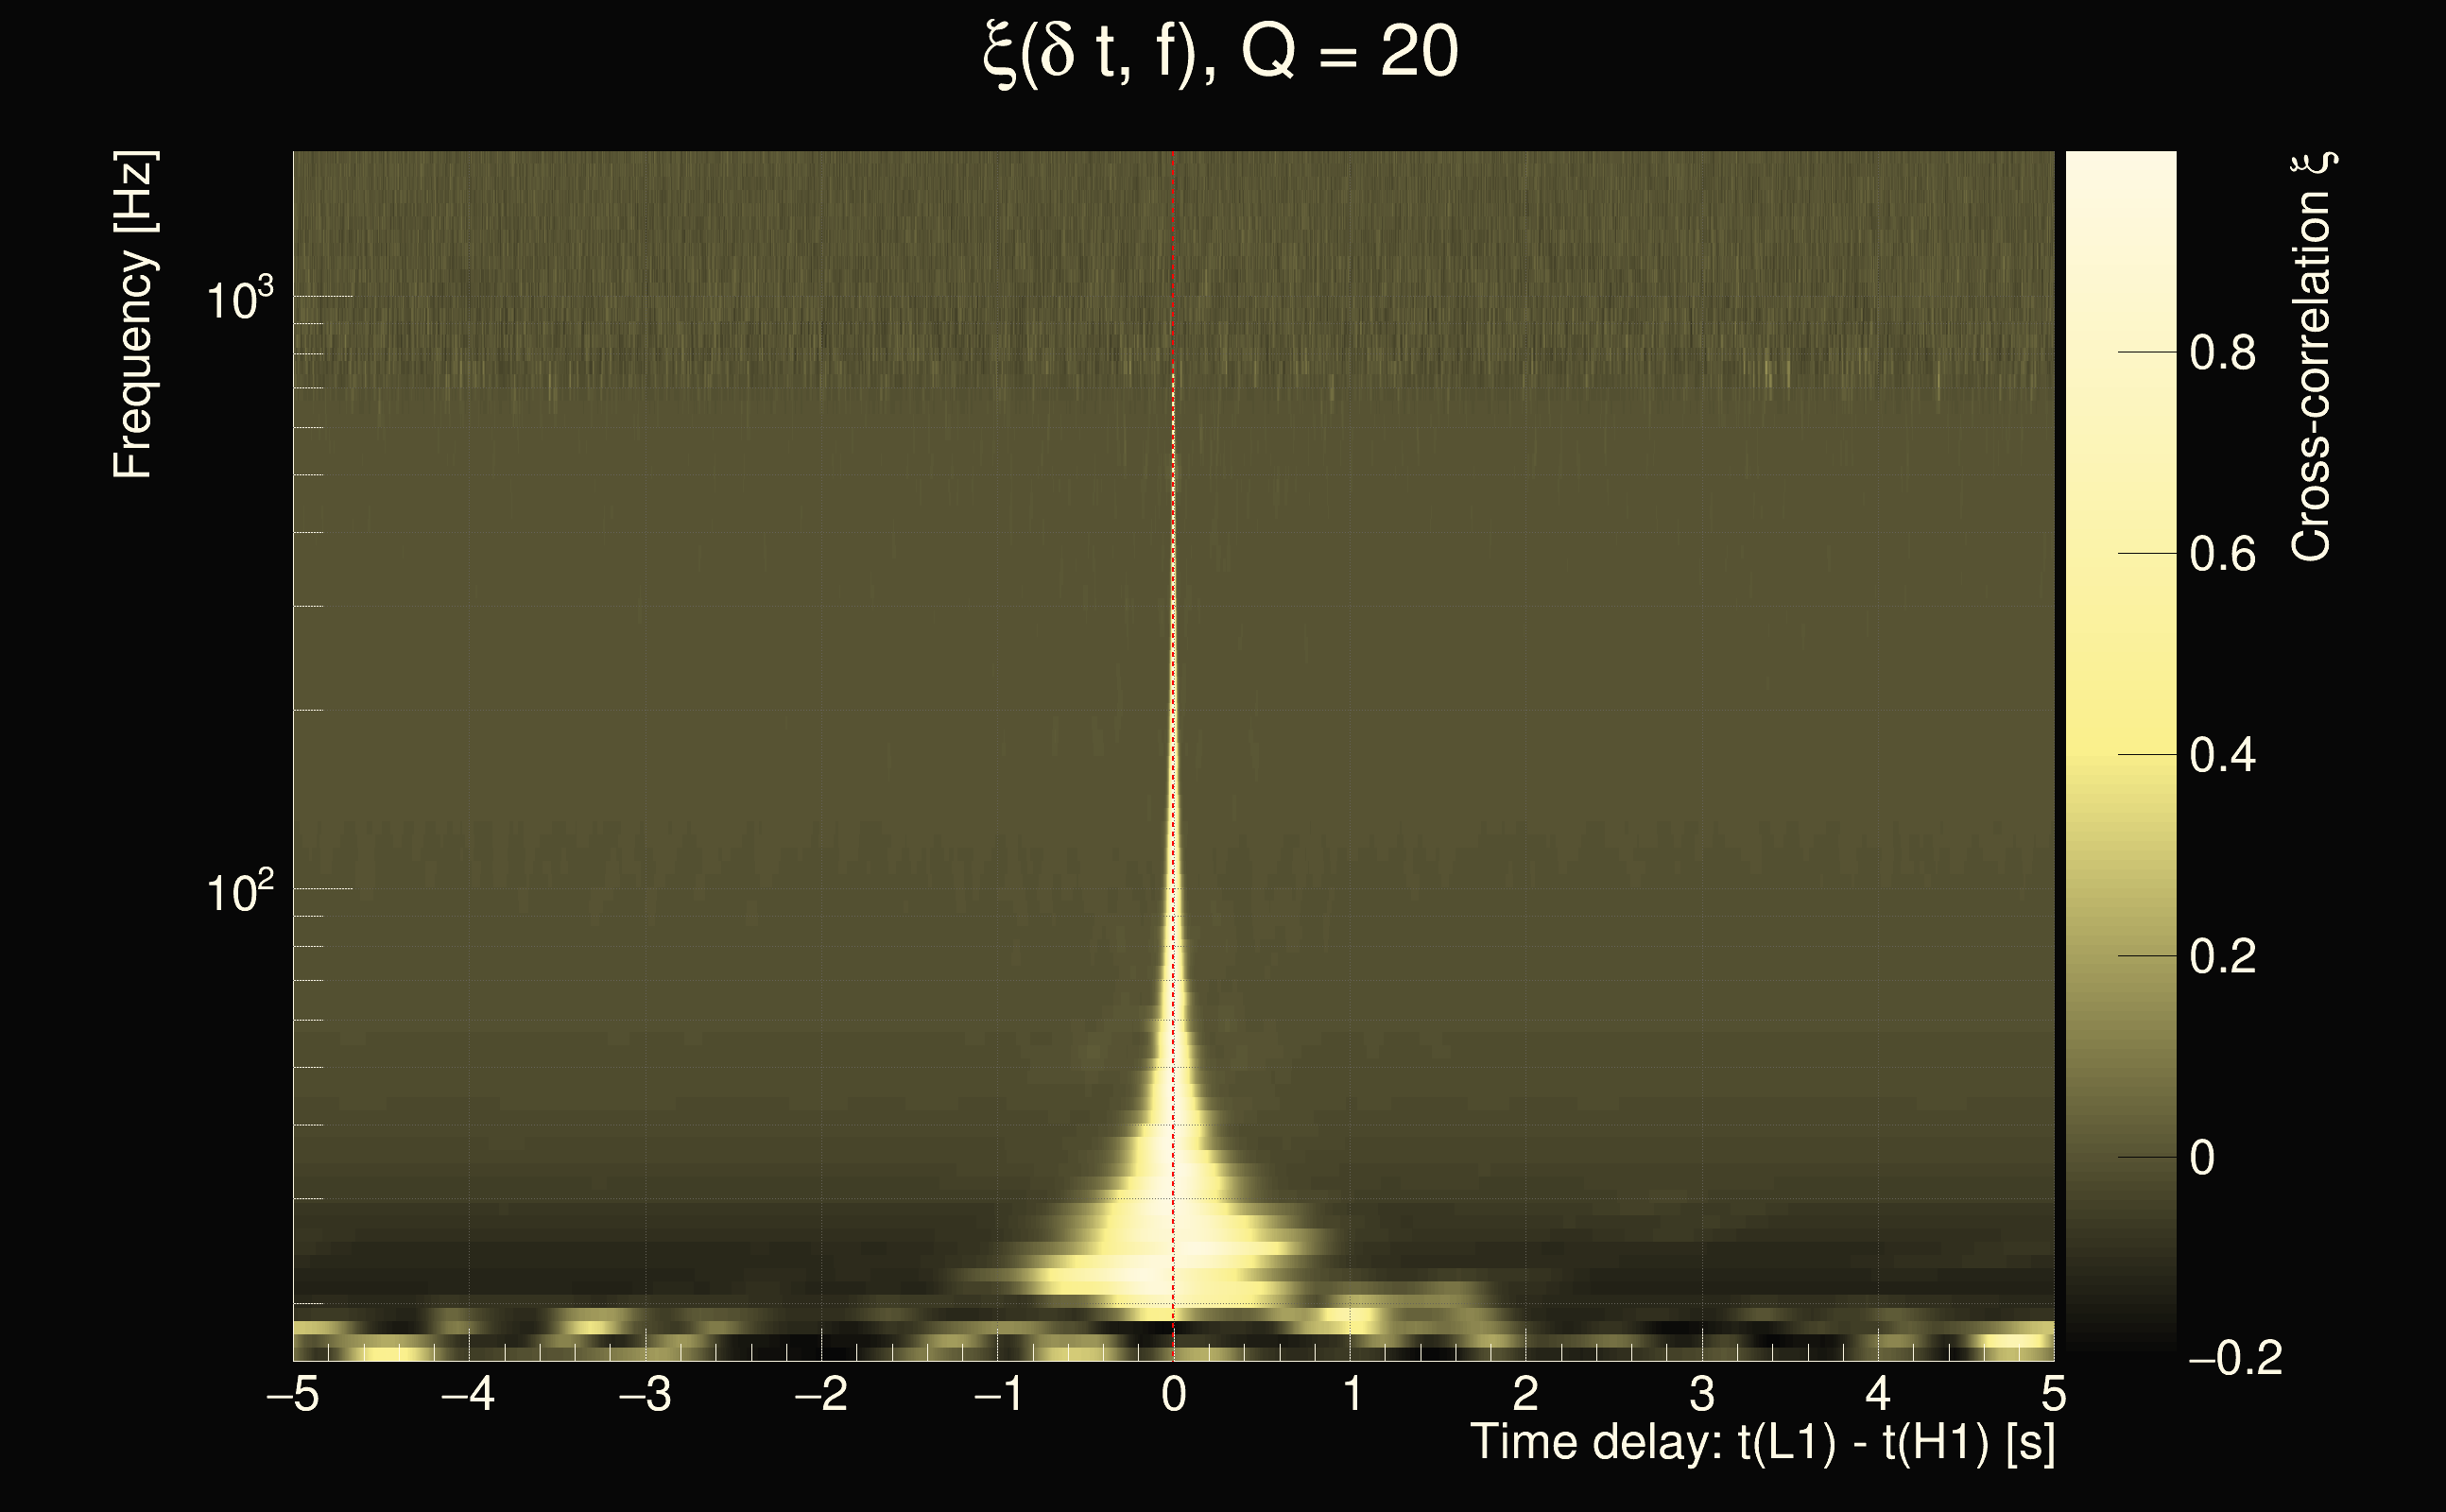The image size is (2446, 1512).
Task: Click the 3 tick label on time axis
Action: click(1702, 1394)
